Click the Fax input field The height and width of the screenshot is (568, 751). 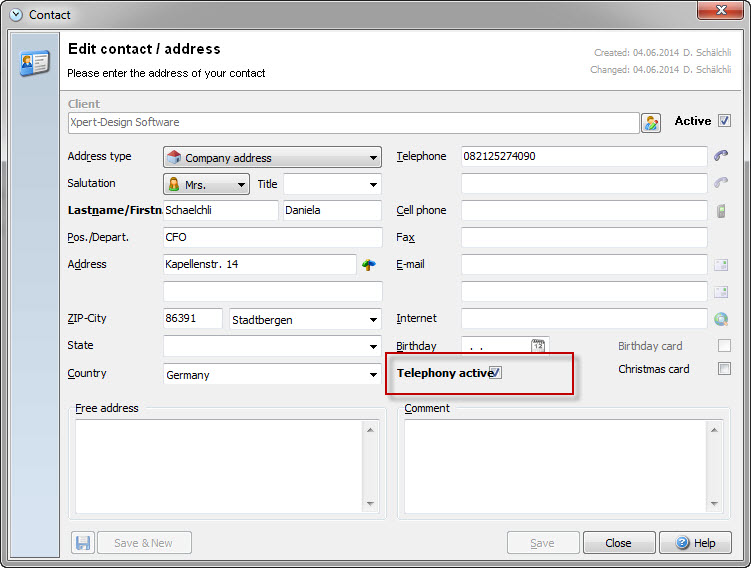click(x=584, y=237)
